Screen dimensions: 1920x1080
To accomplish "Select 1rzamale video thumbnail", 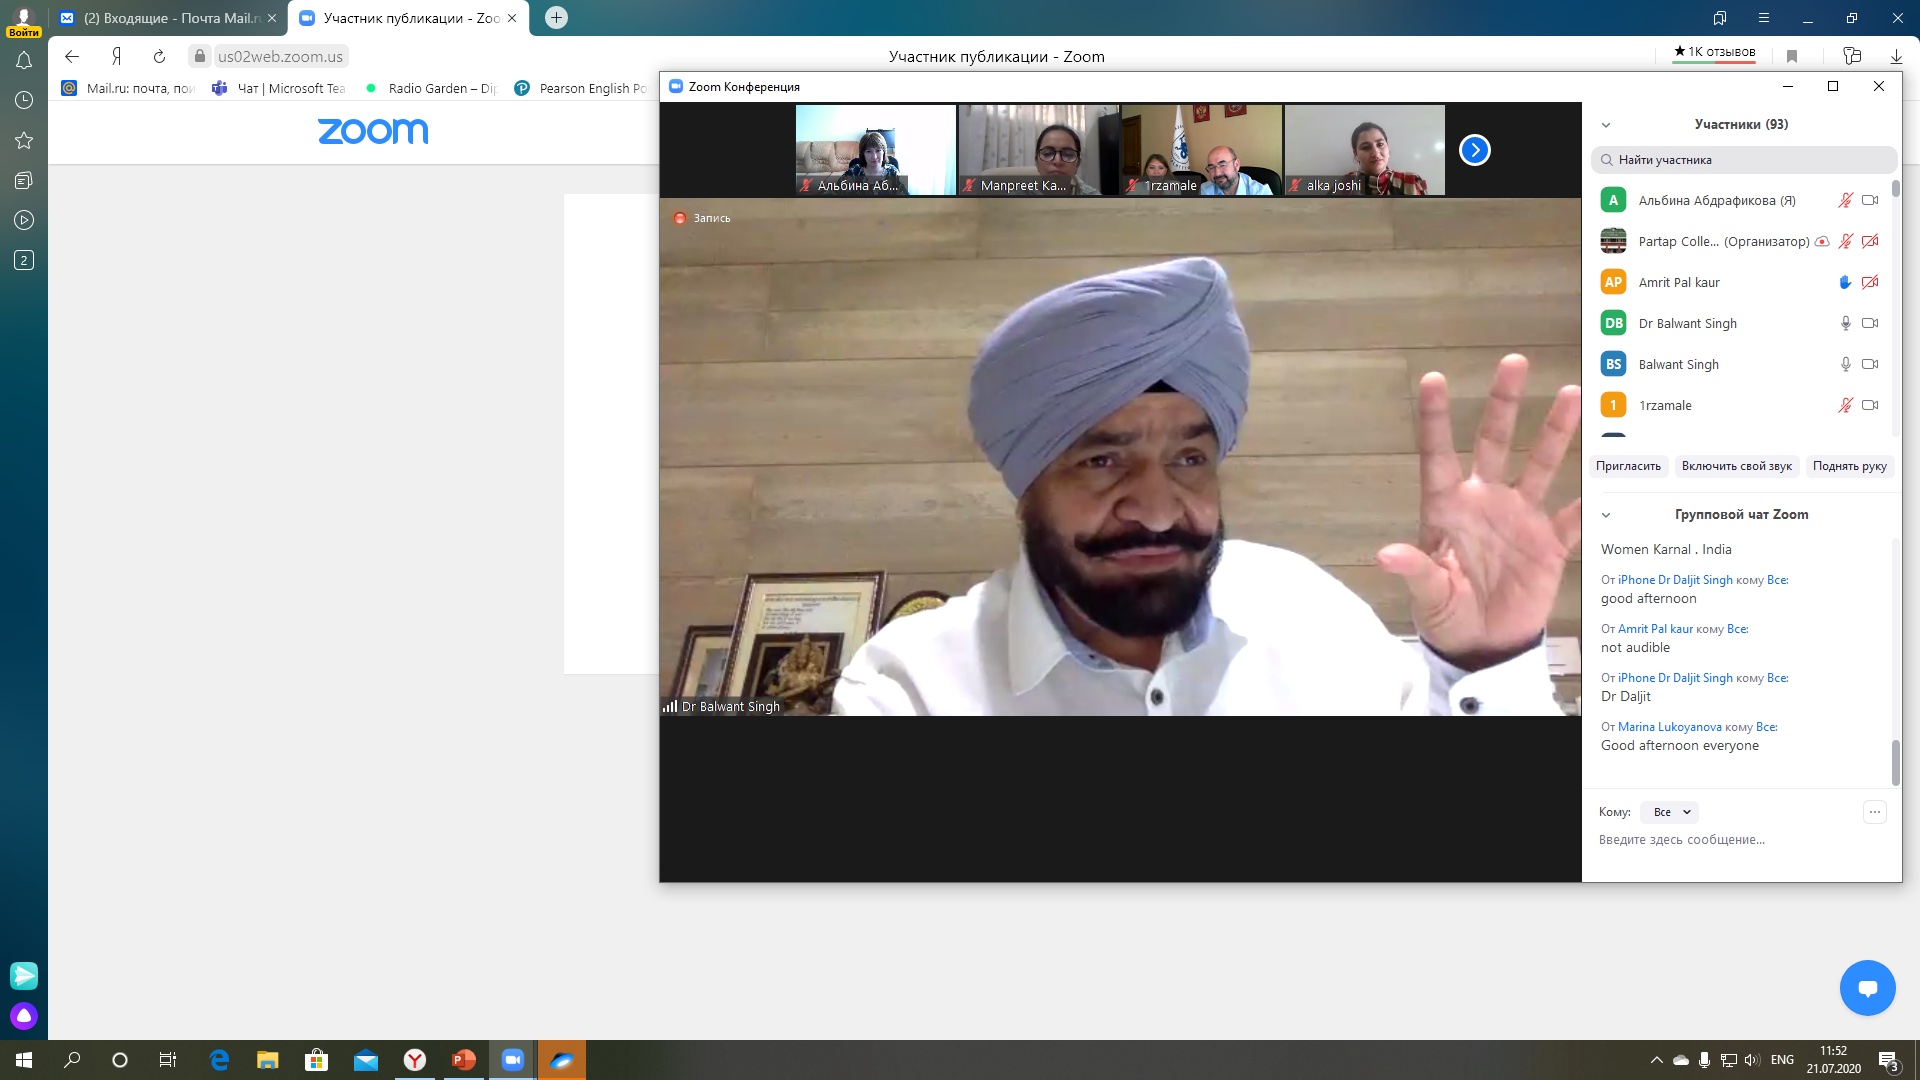I will (x=1201, y=150).
